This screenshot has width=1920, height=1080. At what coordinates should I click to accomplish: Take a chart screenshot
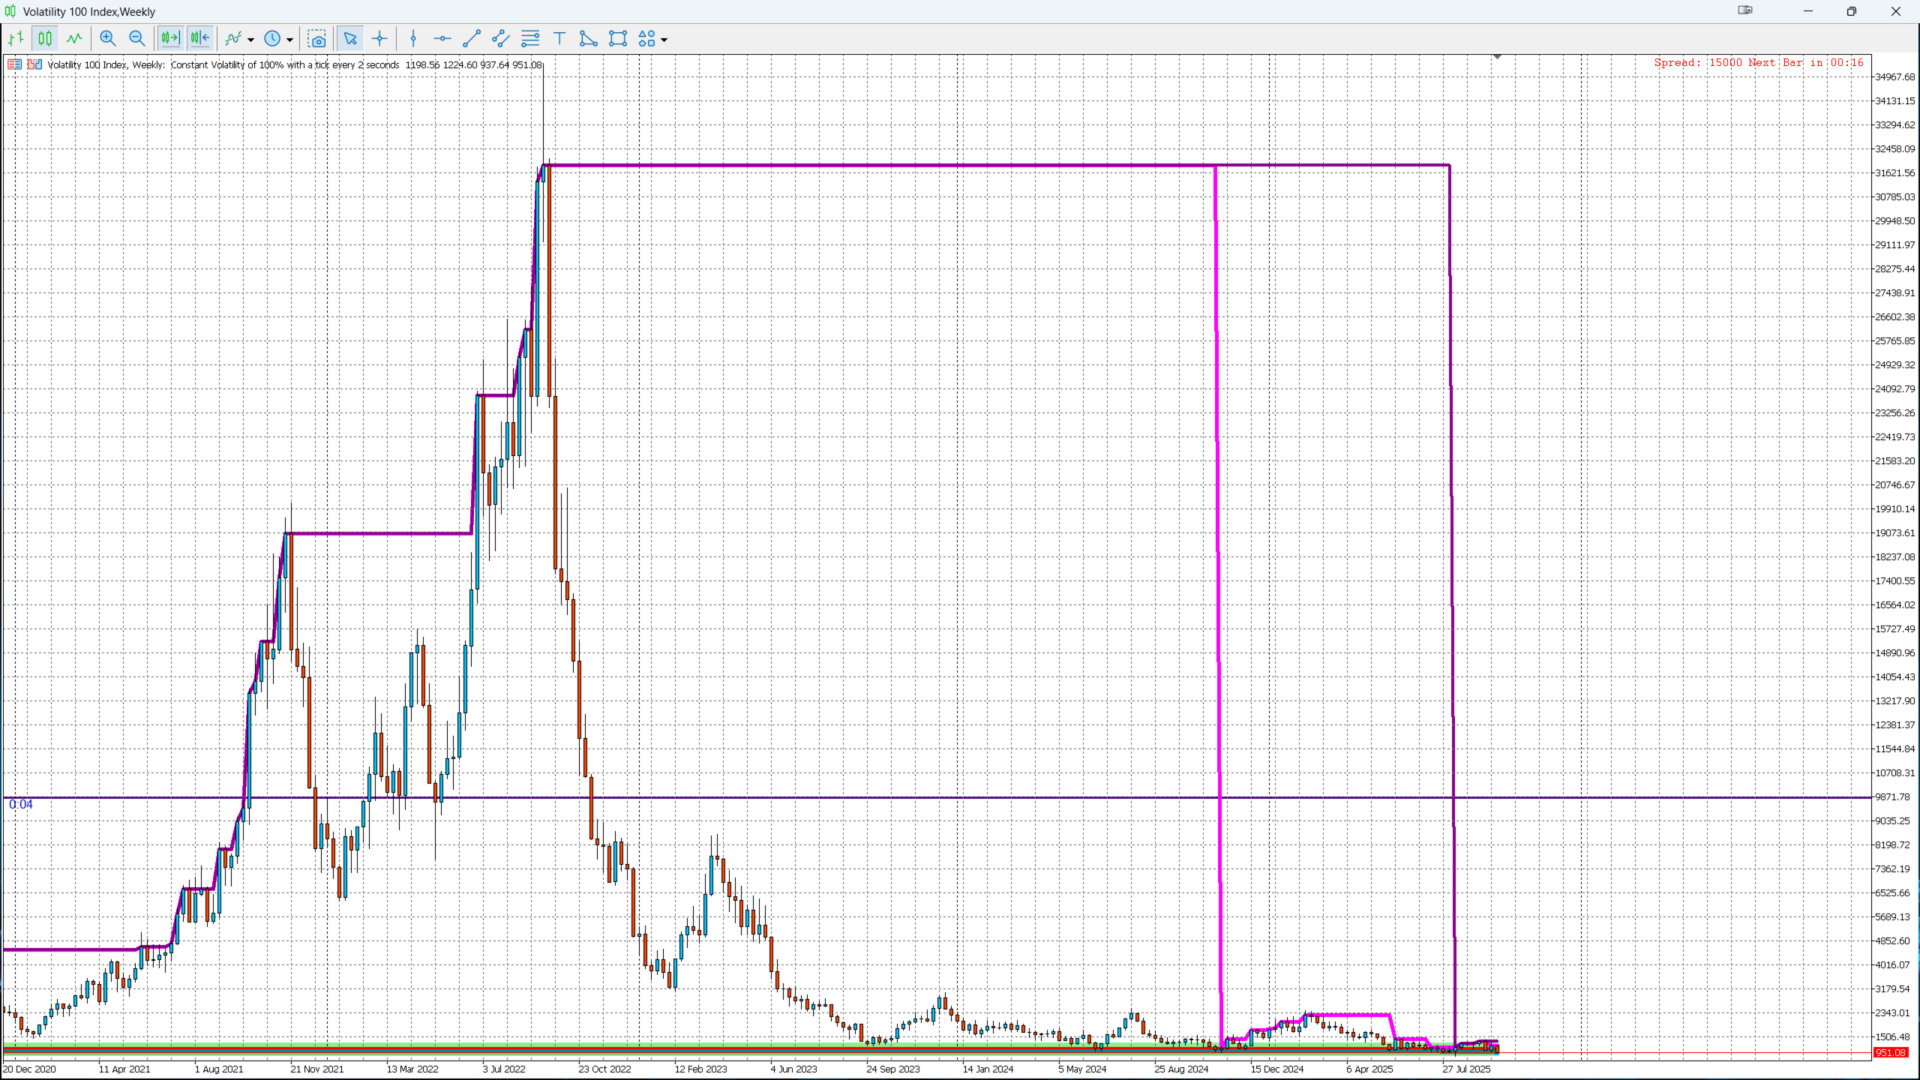(x=317, y=39)
